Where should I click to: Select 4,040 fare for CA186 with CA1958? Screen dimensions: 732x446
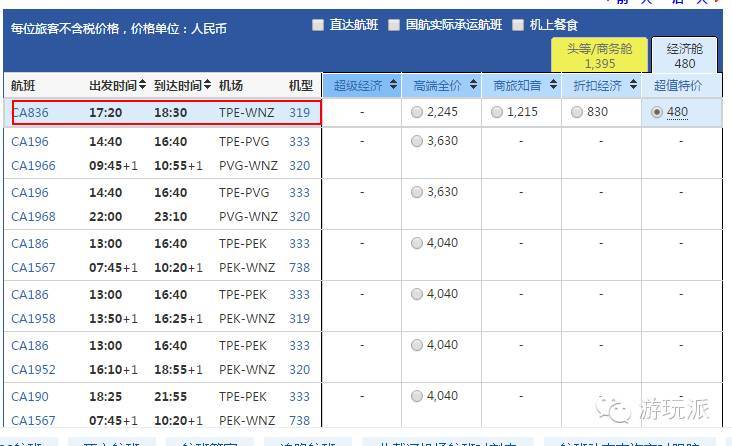416,294
